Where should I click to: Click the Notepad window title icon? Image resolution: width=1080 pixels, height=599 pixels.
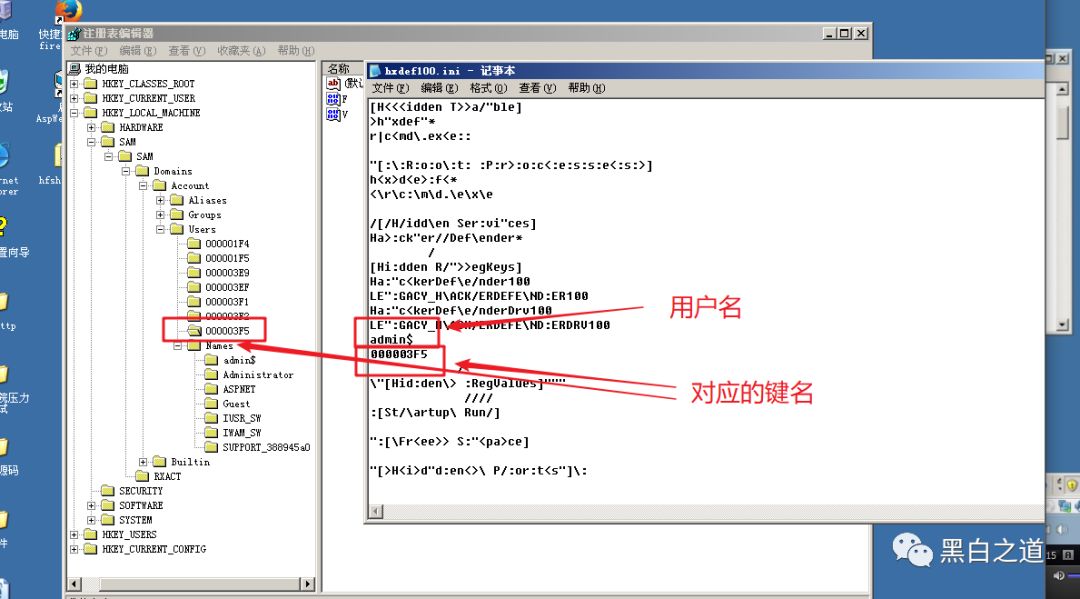coord(375,70)
